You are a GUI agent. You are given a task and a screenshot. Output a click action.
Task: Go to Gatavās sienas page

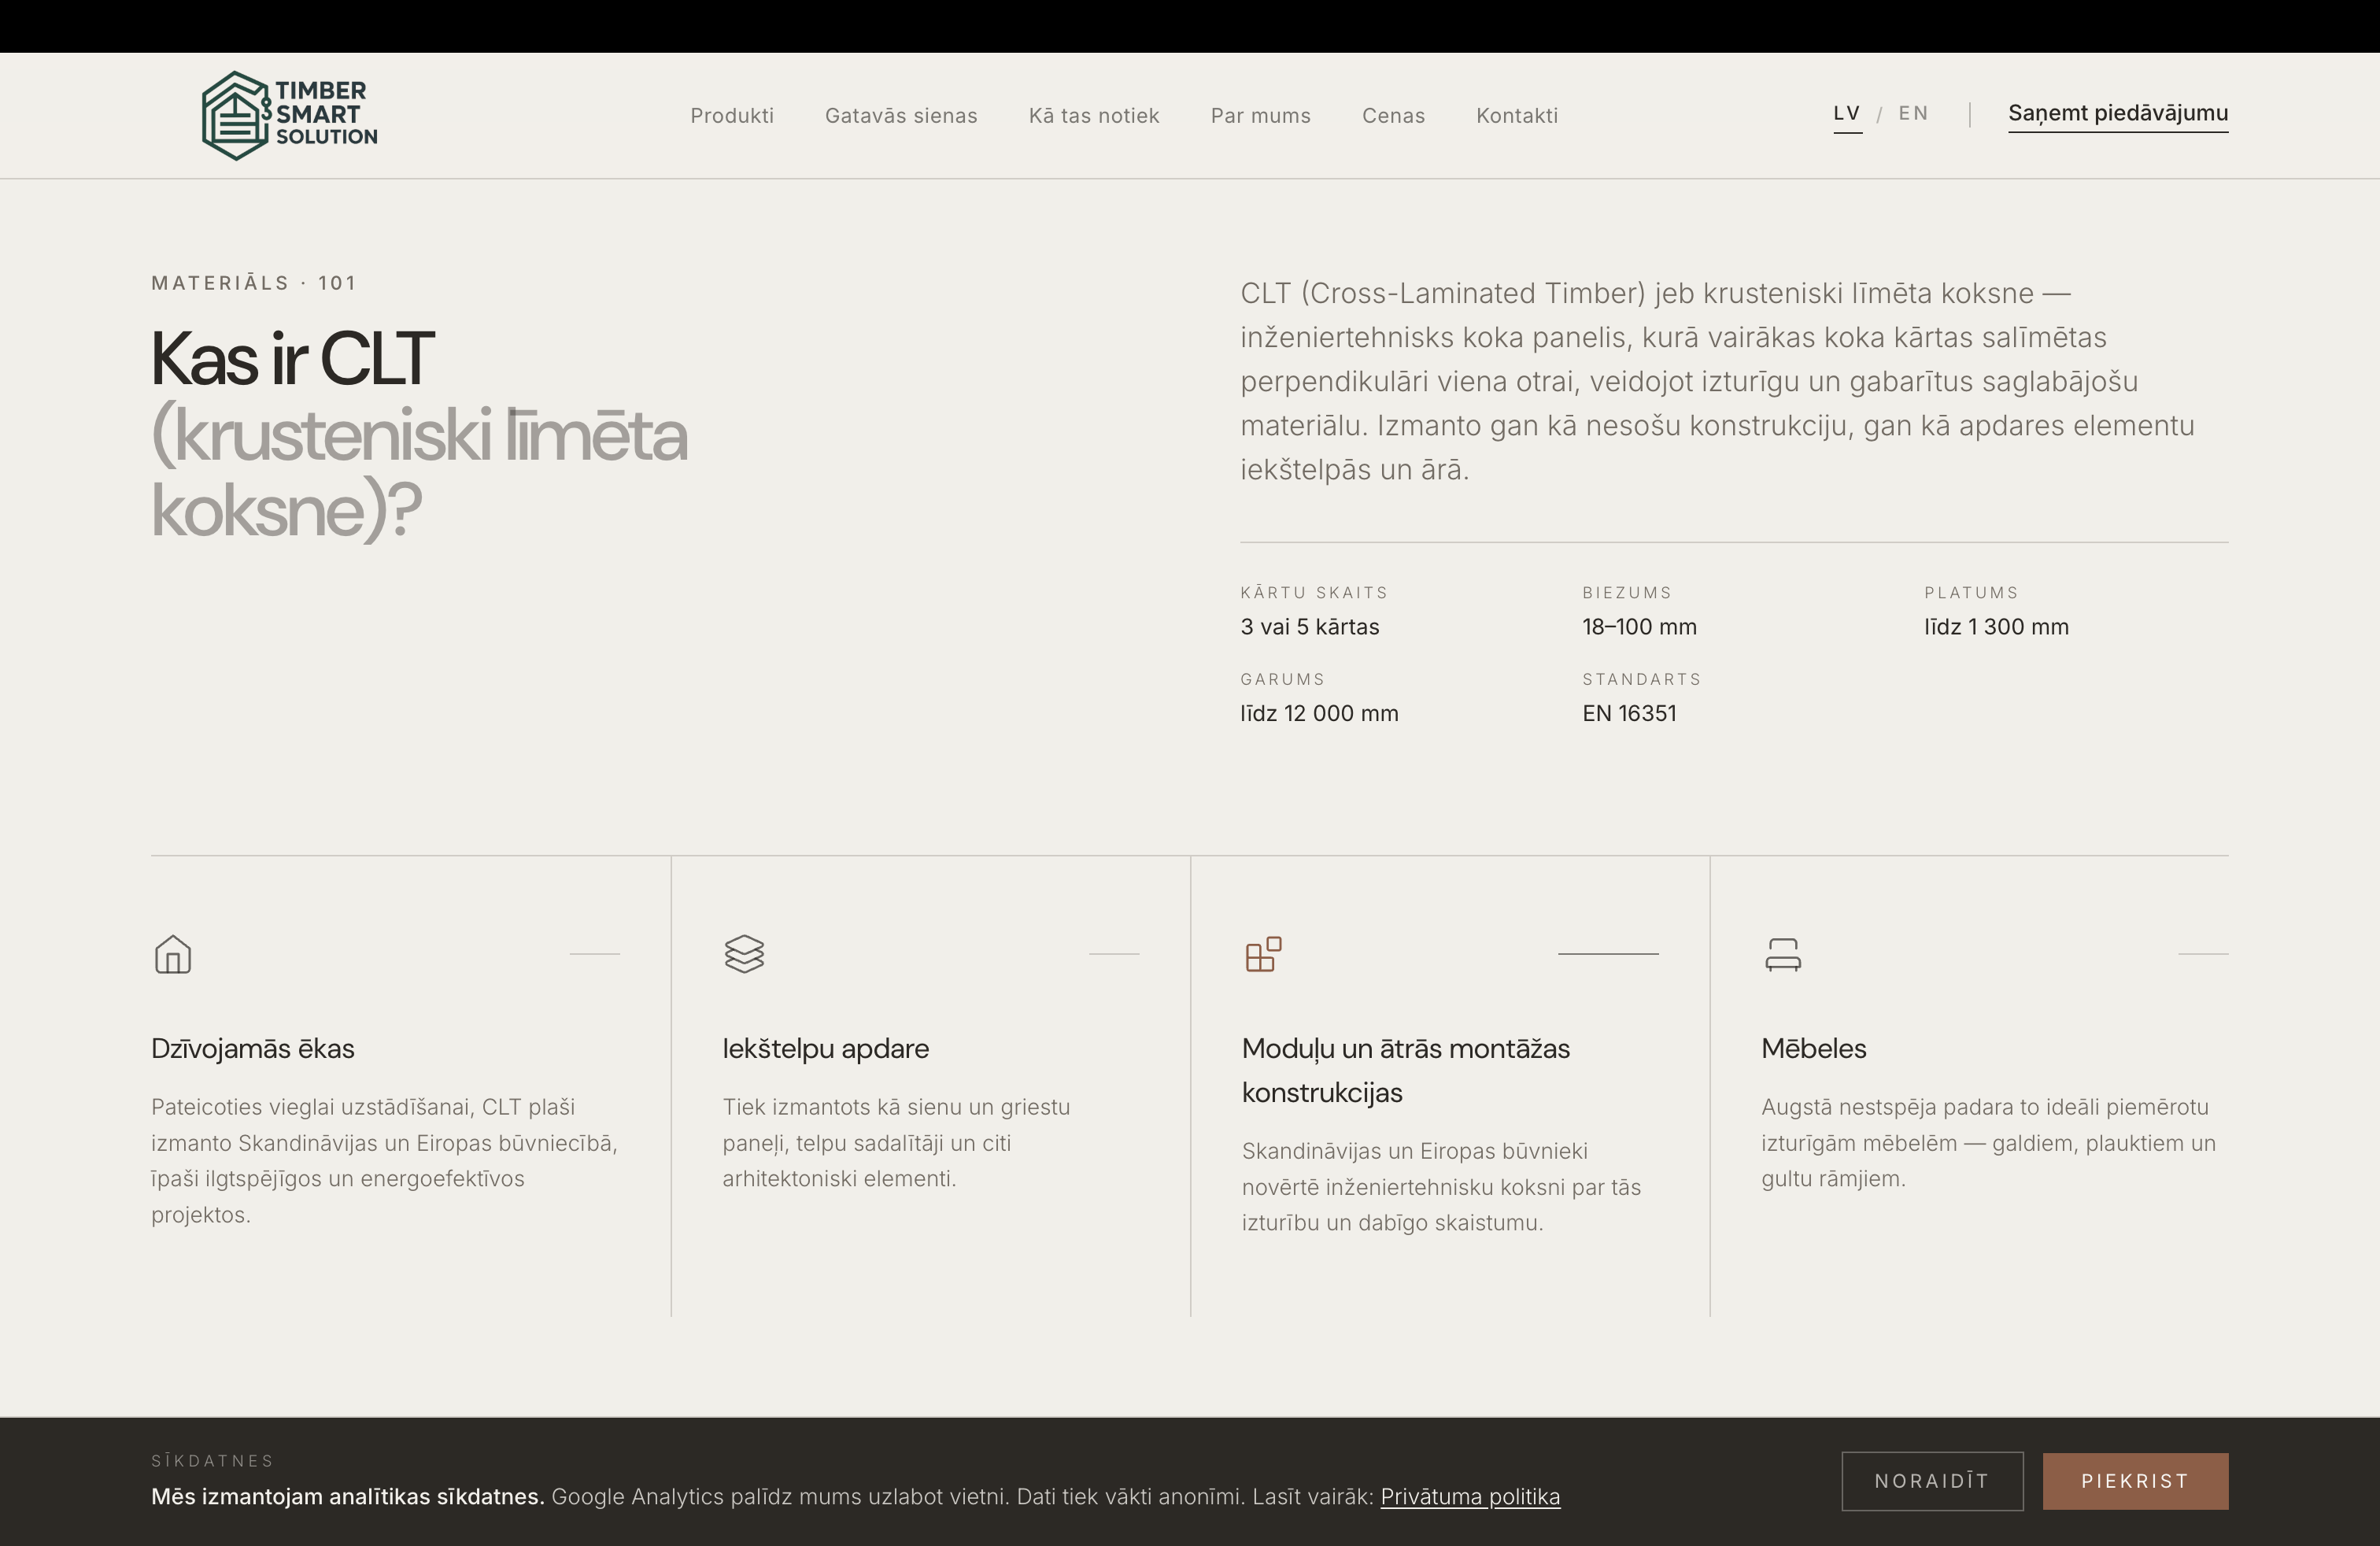(901, 115)
